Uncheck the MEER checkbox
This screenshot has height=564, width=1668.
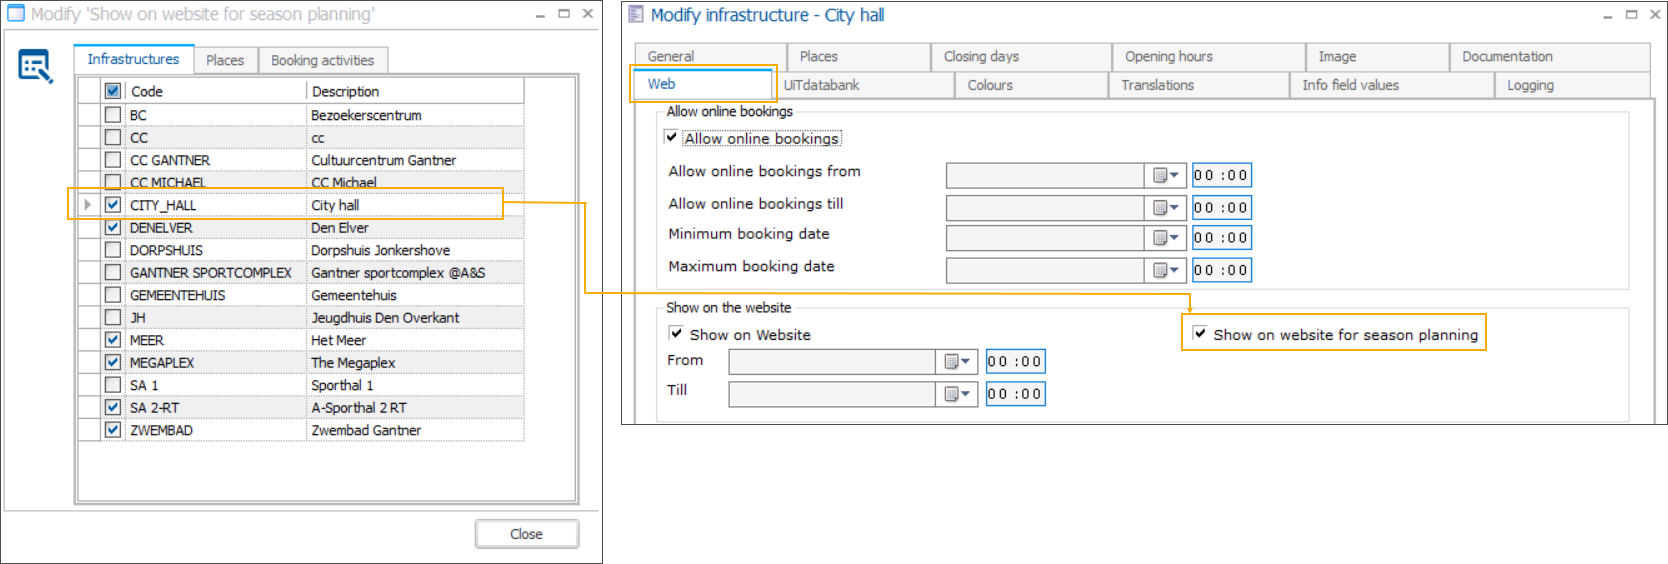coord(113,340)
